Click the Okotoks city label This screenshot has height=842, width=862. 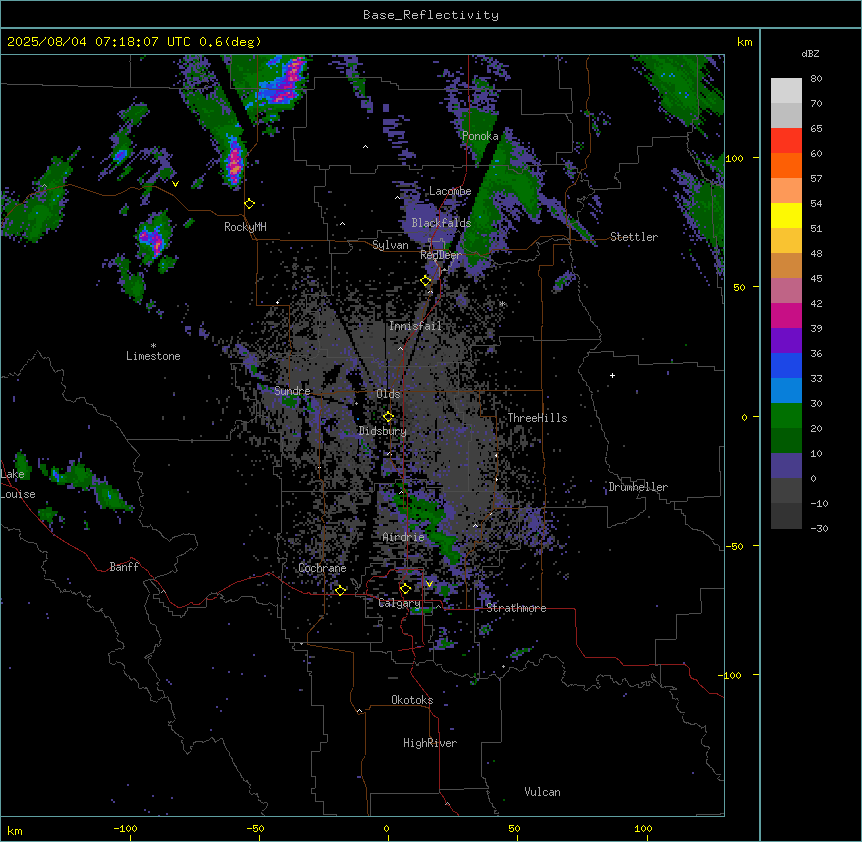412,700
